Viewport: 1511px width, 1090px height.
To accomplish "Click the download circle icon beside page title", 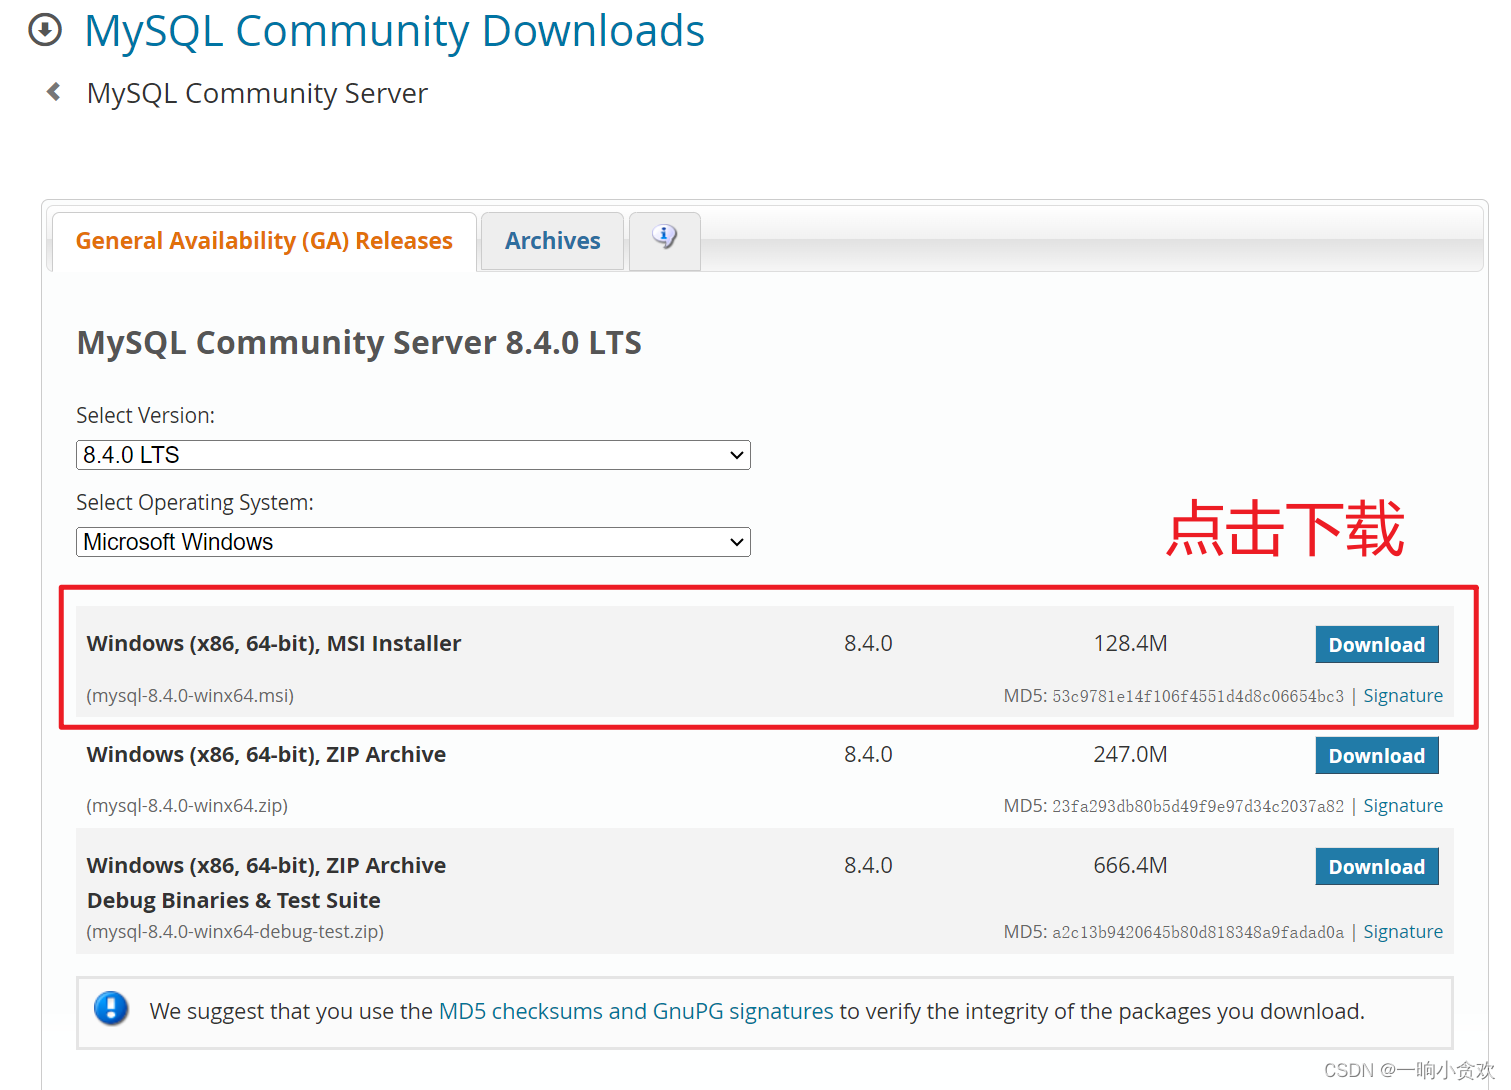I will point(45,31).
